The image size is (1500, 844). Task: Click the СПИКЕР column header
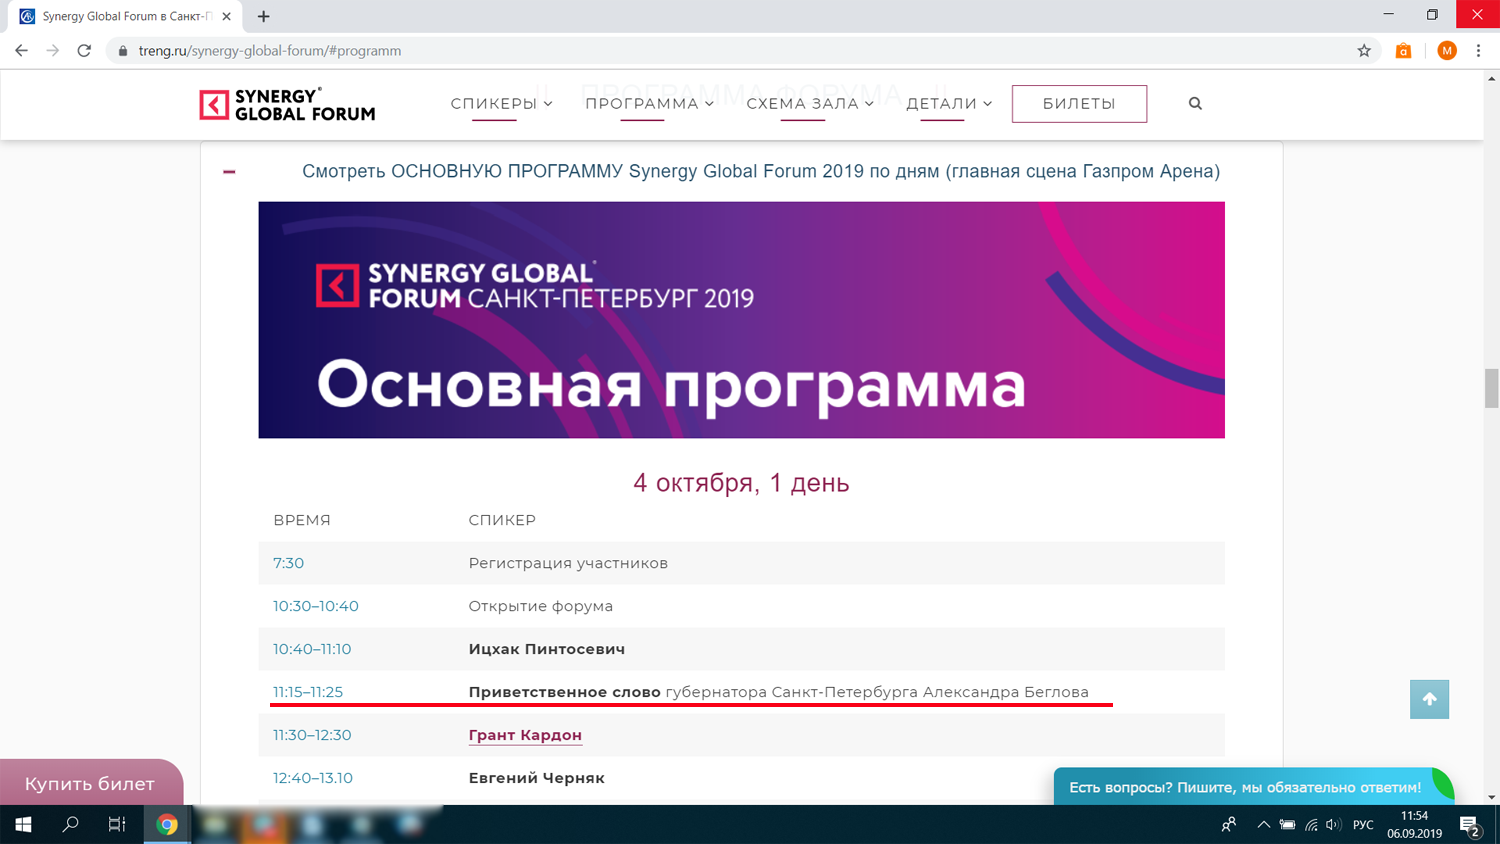click(502, 520)
